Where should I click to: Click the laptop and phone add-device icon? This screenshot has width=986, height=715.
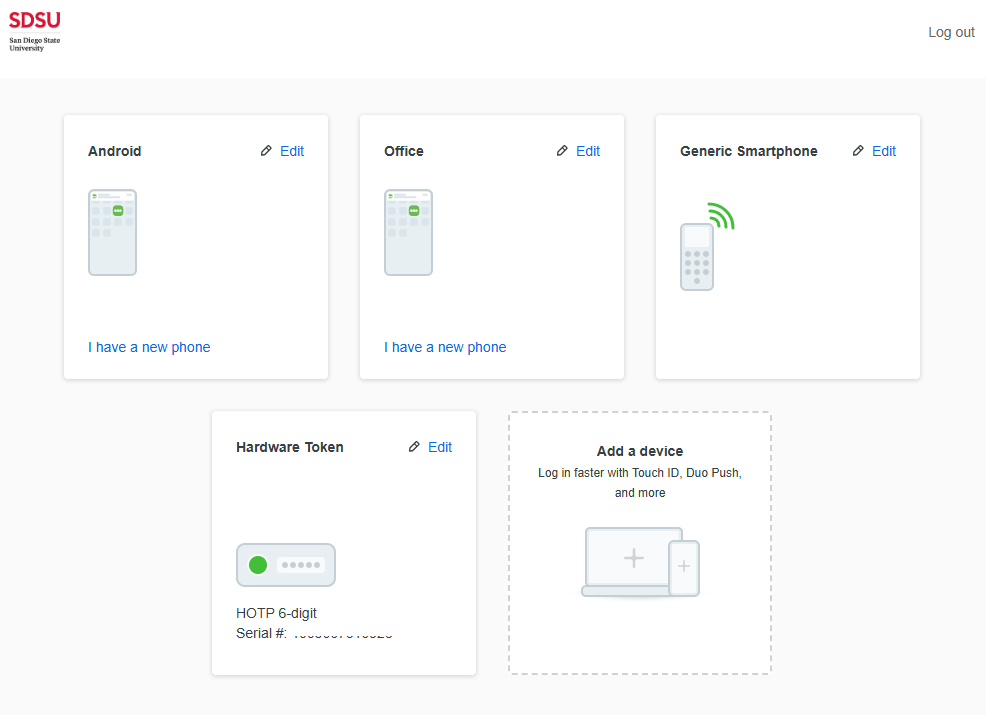tap(640, 562)
